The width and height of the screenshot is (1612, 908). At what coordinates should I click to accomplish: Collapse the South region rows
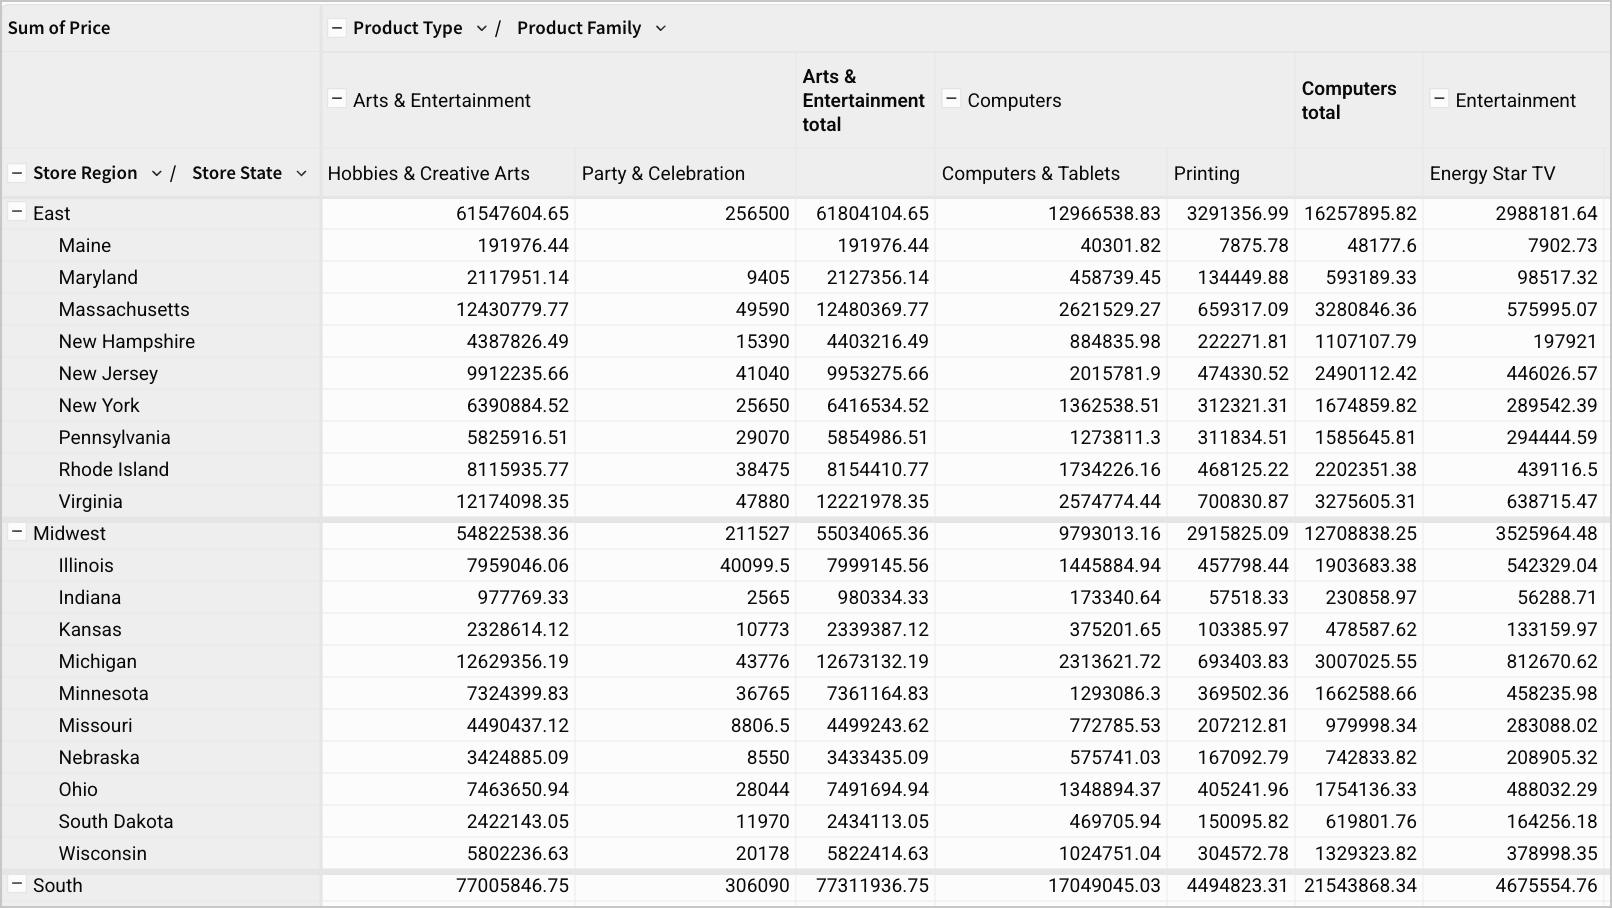point(16,885)
